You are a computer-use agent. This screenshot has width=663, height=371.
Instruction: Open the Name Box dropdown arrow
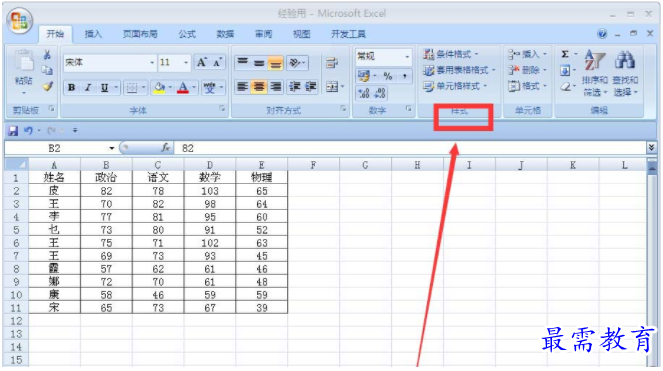[x=111, y=148]
